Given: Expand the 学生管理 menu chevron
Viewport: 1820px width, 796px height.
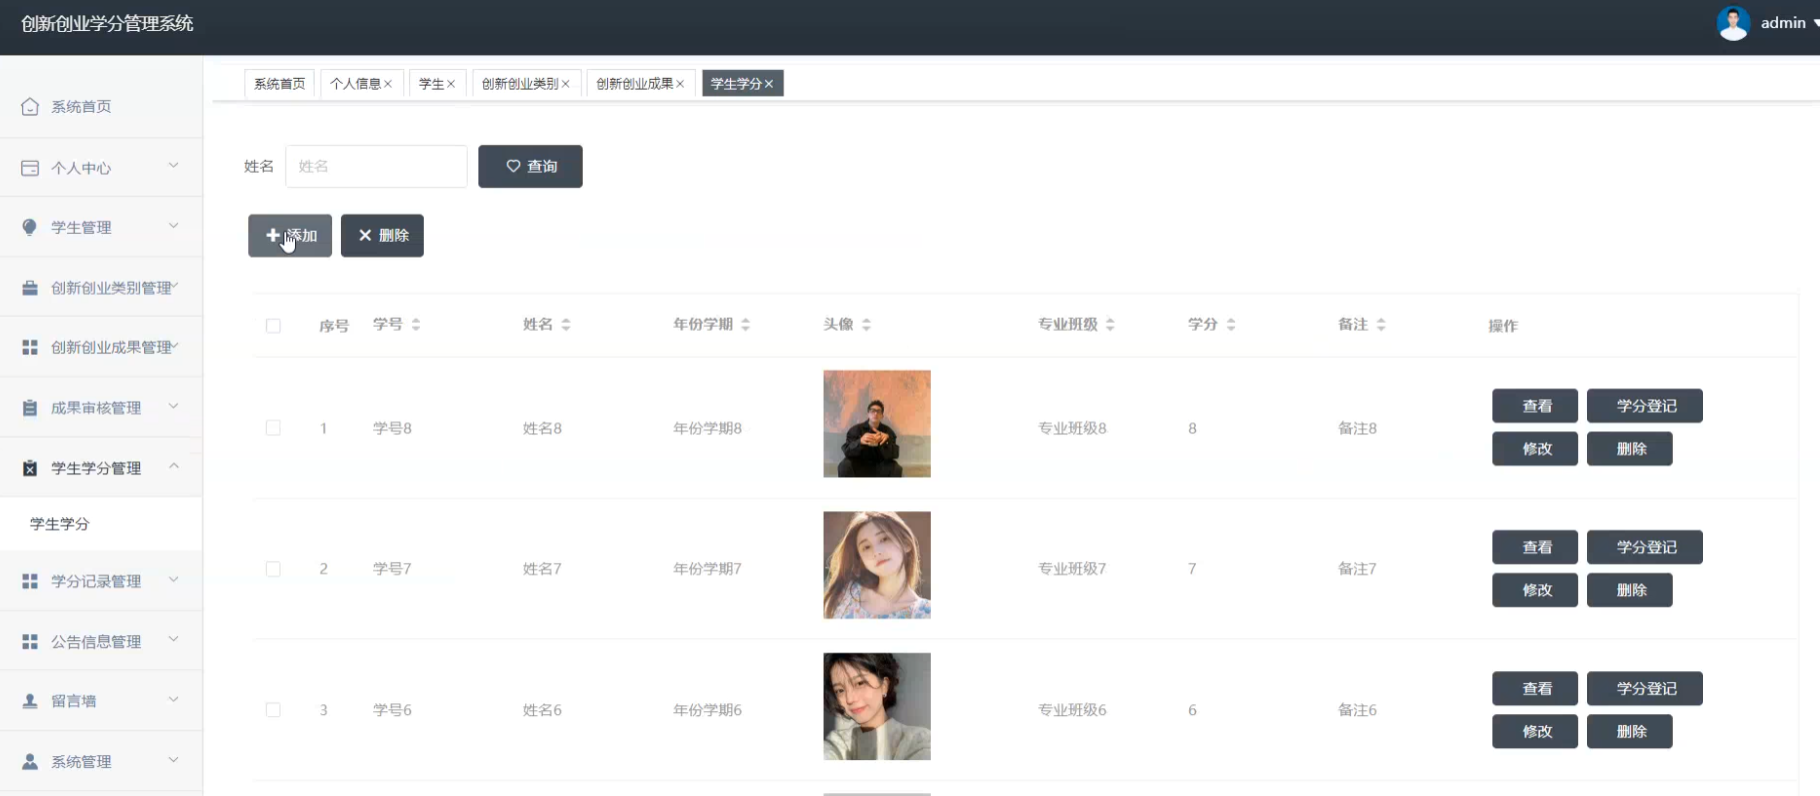Looking at the screenshot, I should click(174, 225).
